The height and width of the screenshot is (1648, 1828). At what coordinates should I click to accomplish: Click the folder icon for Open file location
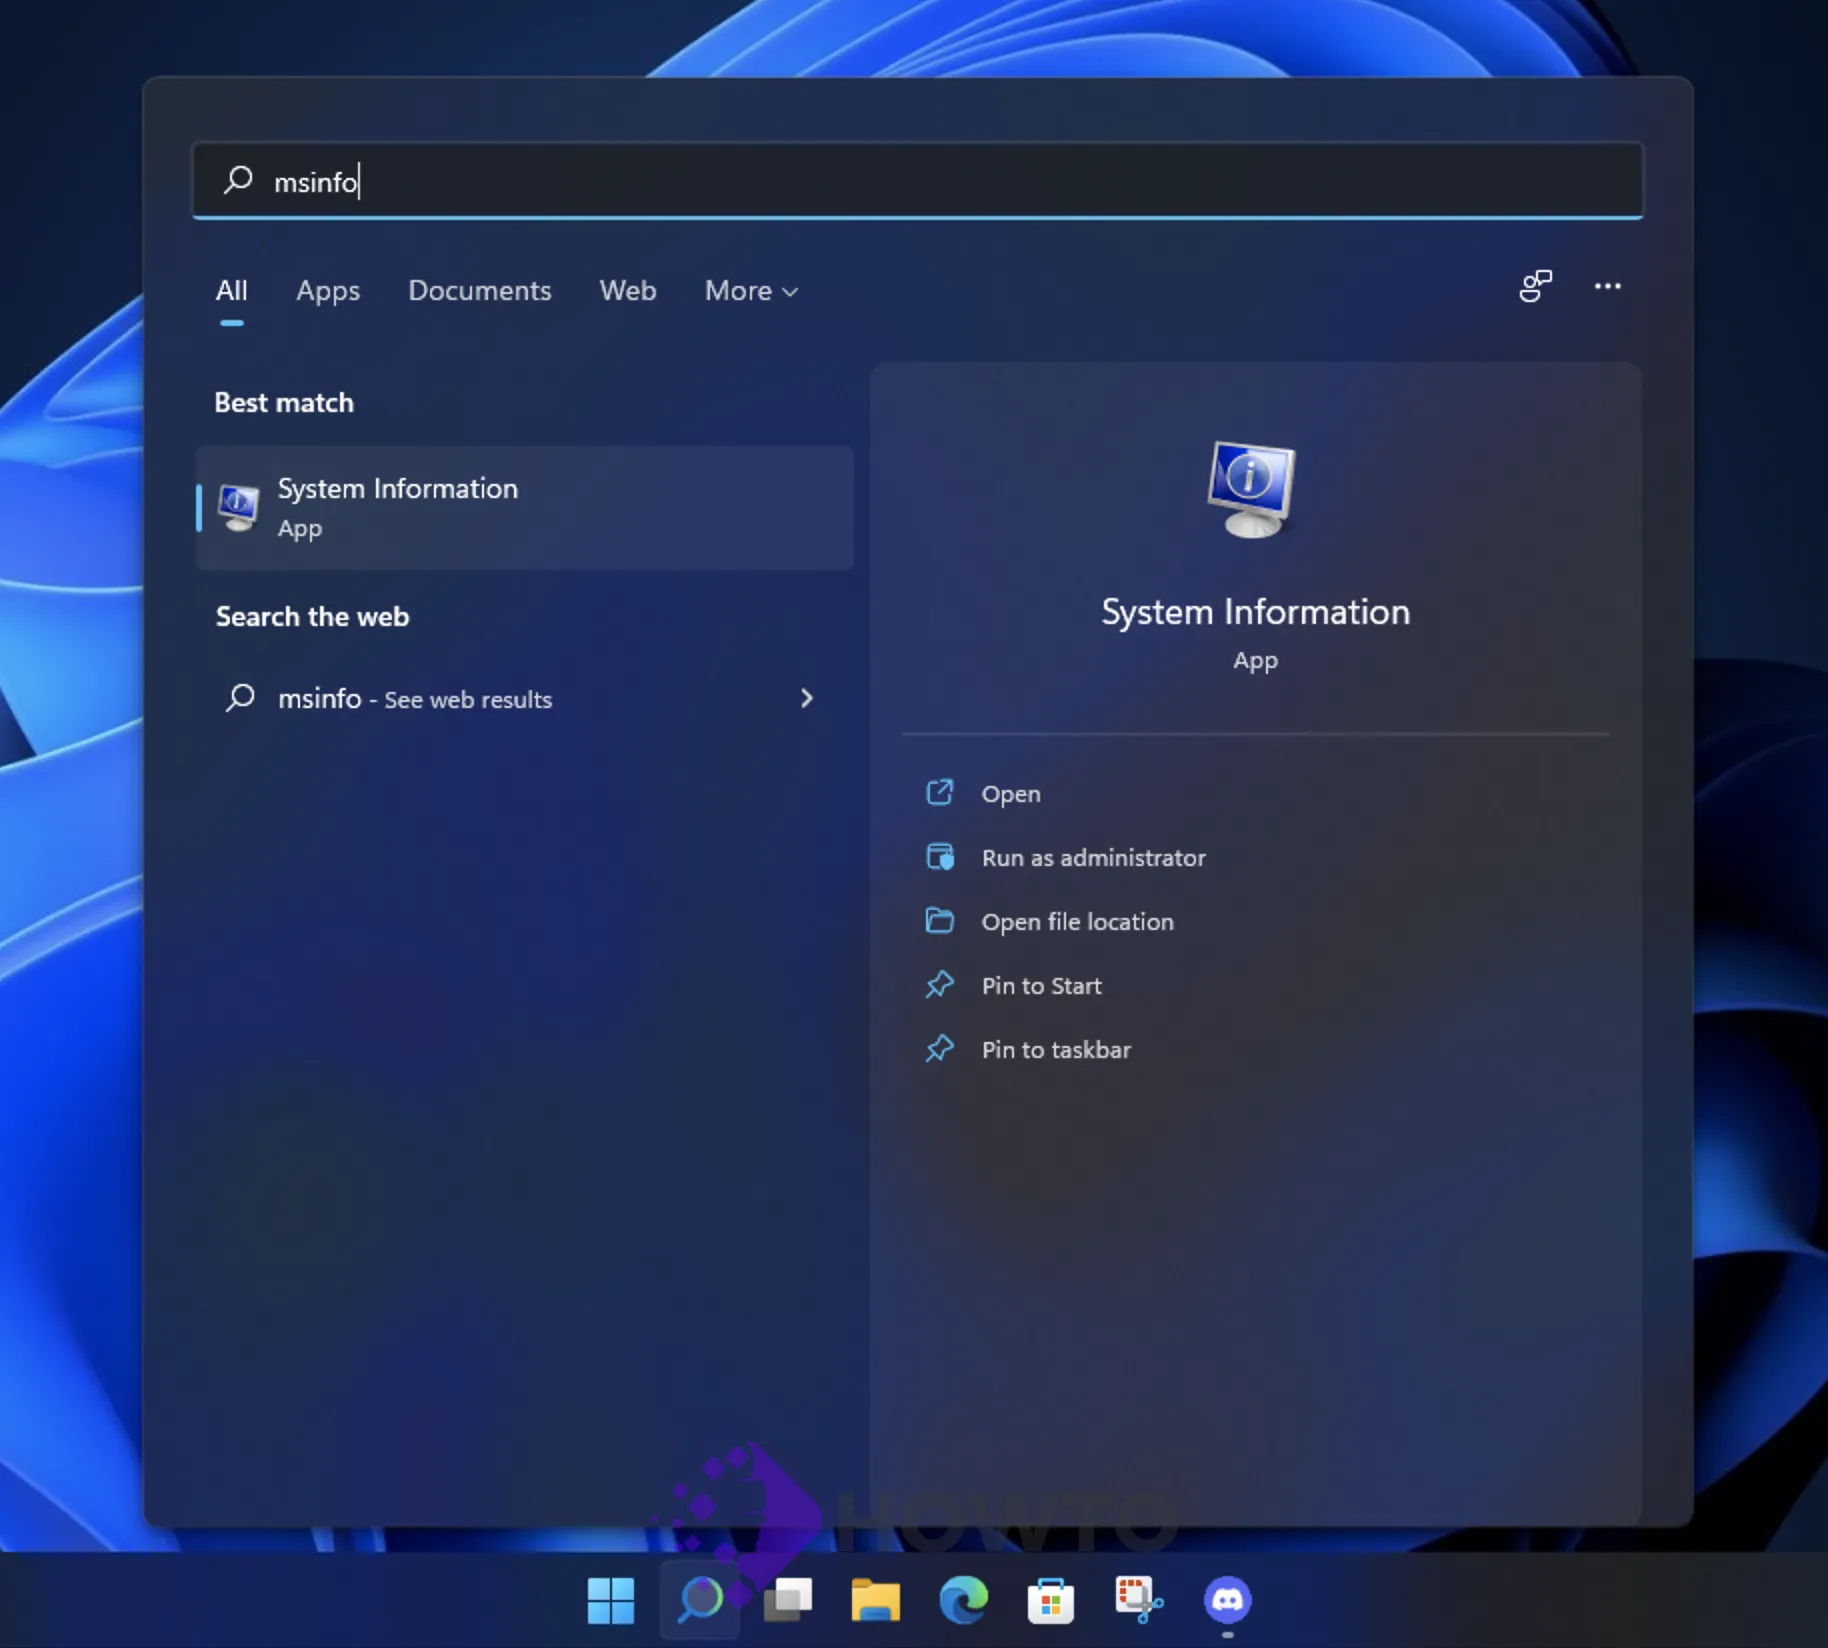coord(939,921)
